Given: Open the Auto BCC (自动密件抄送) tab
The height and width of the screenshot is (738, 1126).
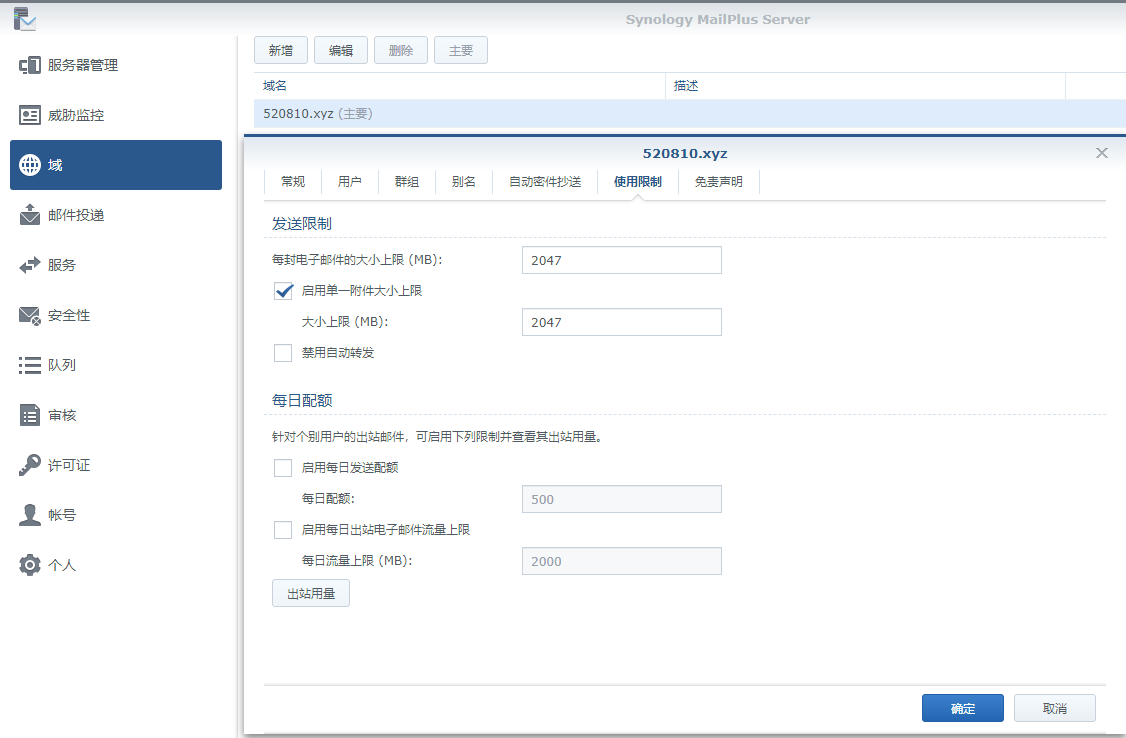Looking at the screenshot, I should [x=545, y=182].
